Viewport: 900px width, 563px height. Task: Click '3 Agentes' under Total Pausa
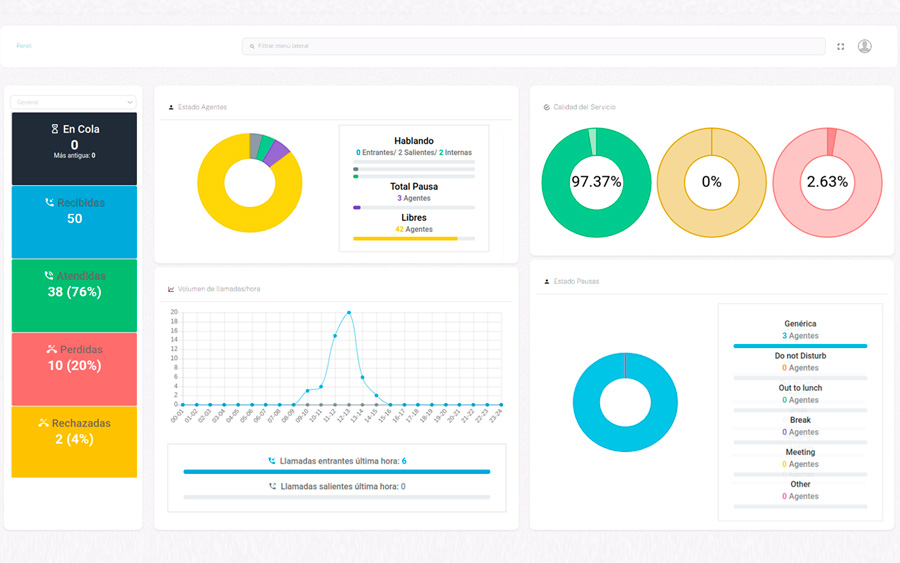coord(414,198)
